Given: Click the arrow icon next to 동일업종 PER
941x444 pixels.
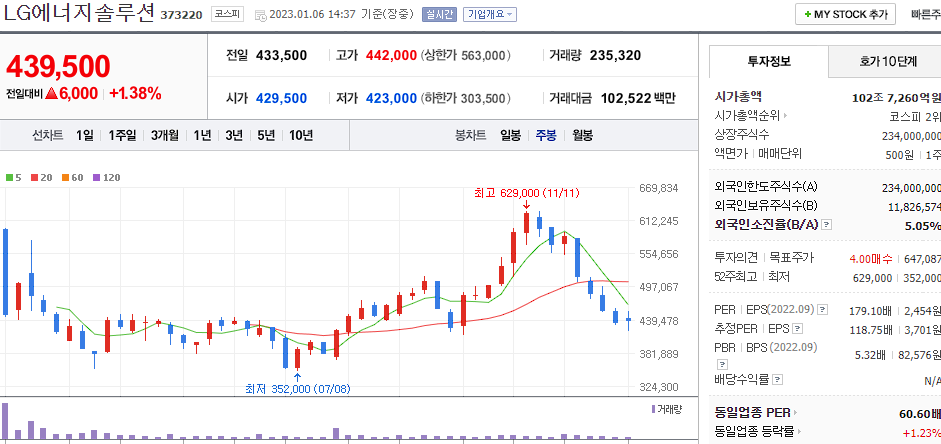Looking at the screenshot, I should (796, 413).
